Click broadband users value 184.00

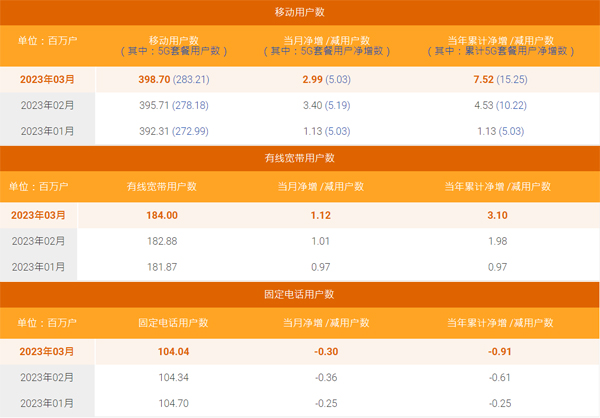(162, 215)
